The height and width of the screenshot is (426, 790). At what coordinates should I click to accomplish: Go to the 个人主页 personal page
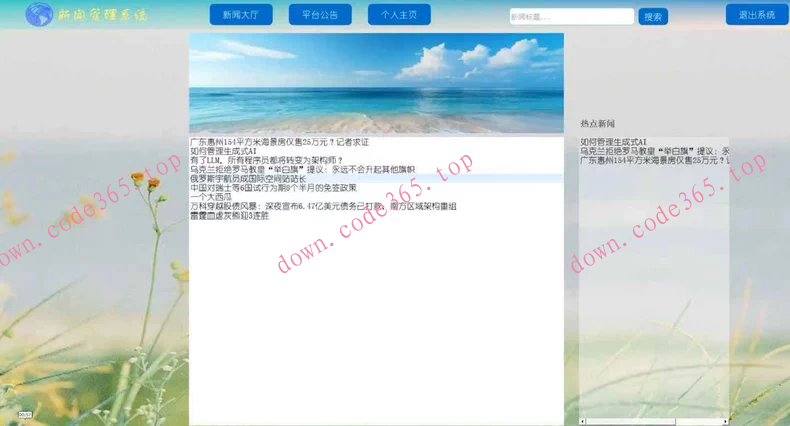(399, 15)
